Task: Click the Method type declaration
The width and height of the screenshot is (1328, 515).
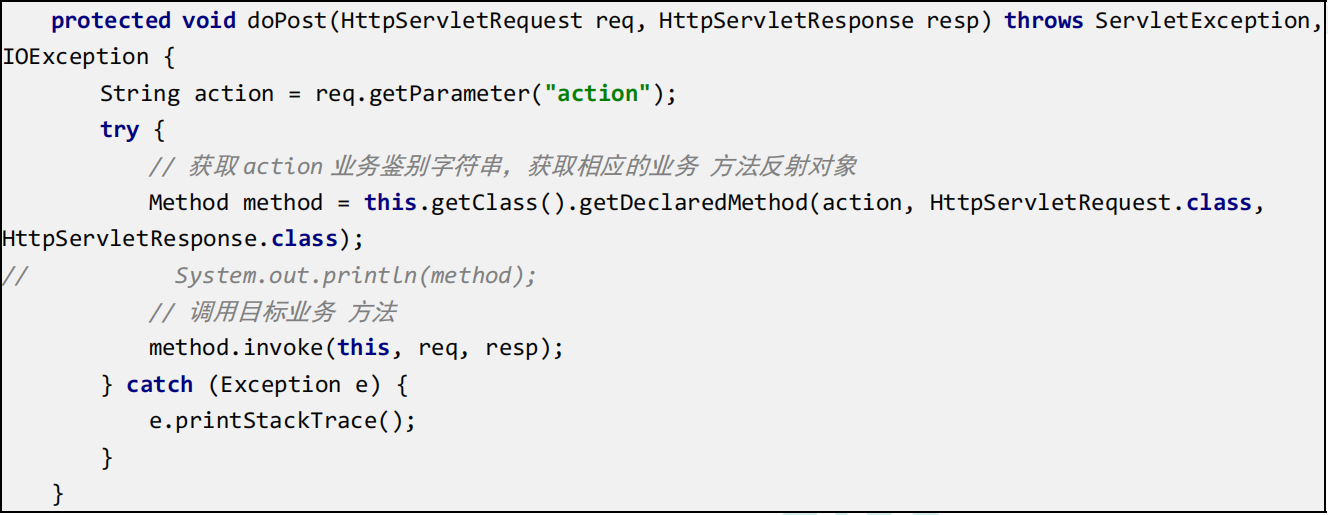Action: point(188,203)
